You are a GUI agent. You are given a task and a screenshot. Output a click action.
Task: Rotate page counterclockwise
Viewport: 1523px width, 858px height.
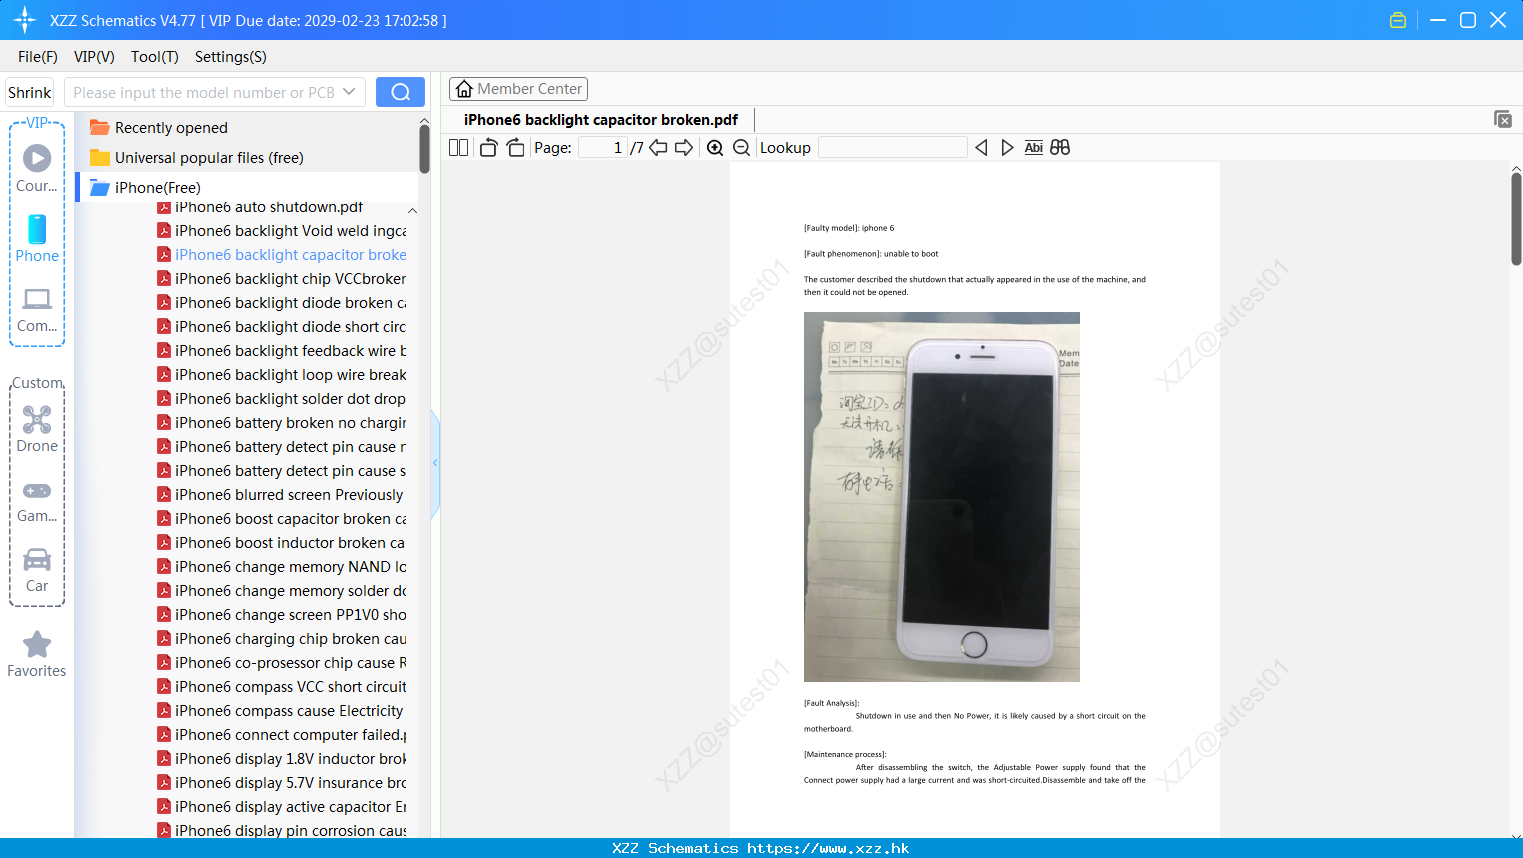pos(488,148)
